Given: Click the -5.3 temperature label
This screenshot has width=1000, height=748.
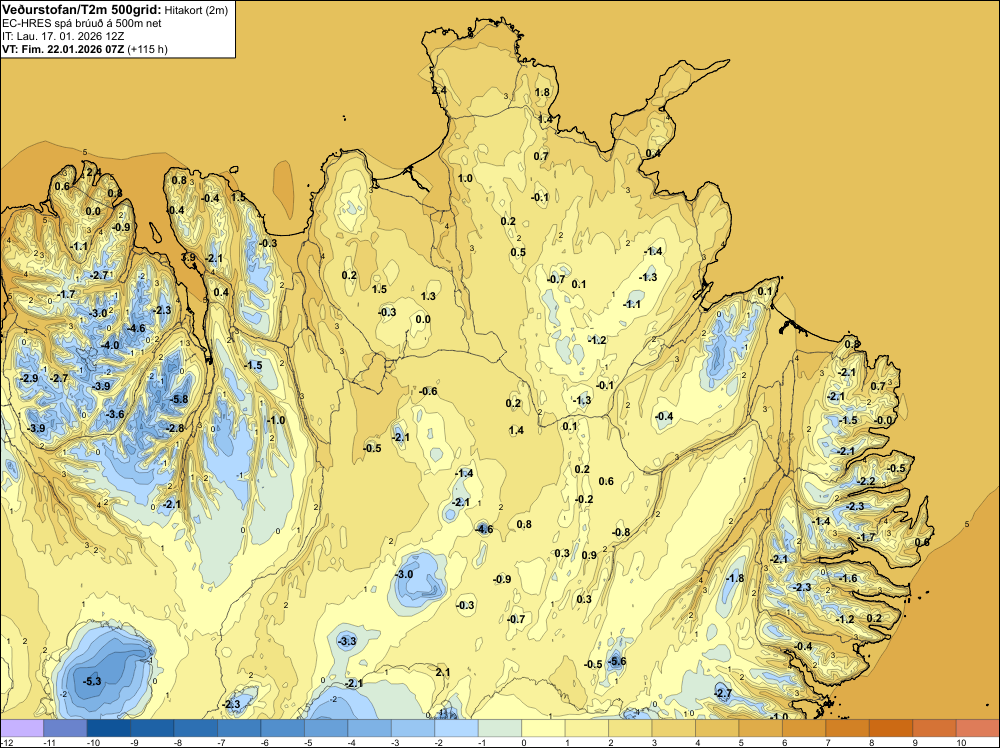Looking at the screenshot, I should click(x=92, y=681).
